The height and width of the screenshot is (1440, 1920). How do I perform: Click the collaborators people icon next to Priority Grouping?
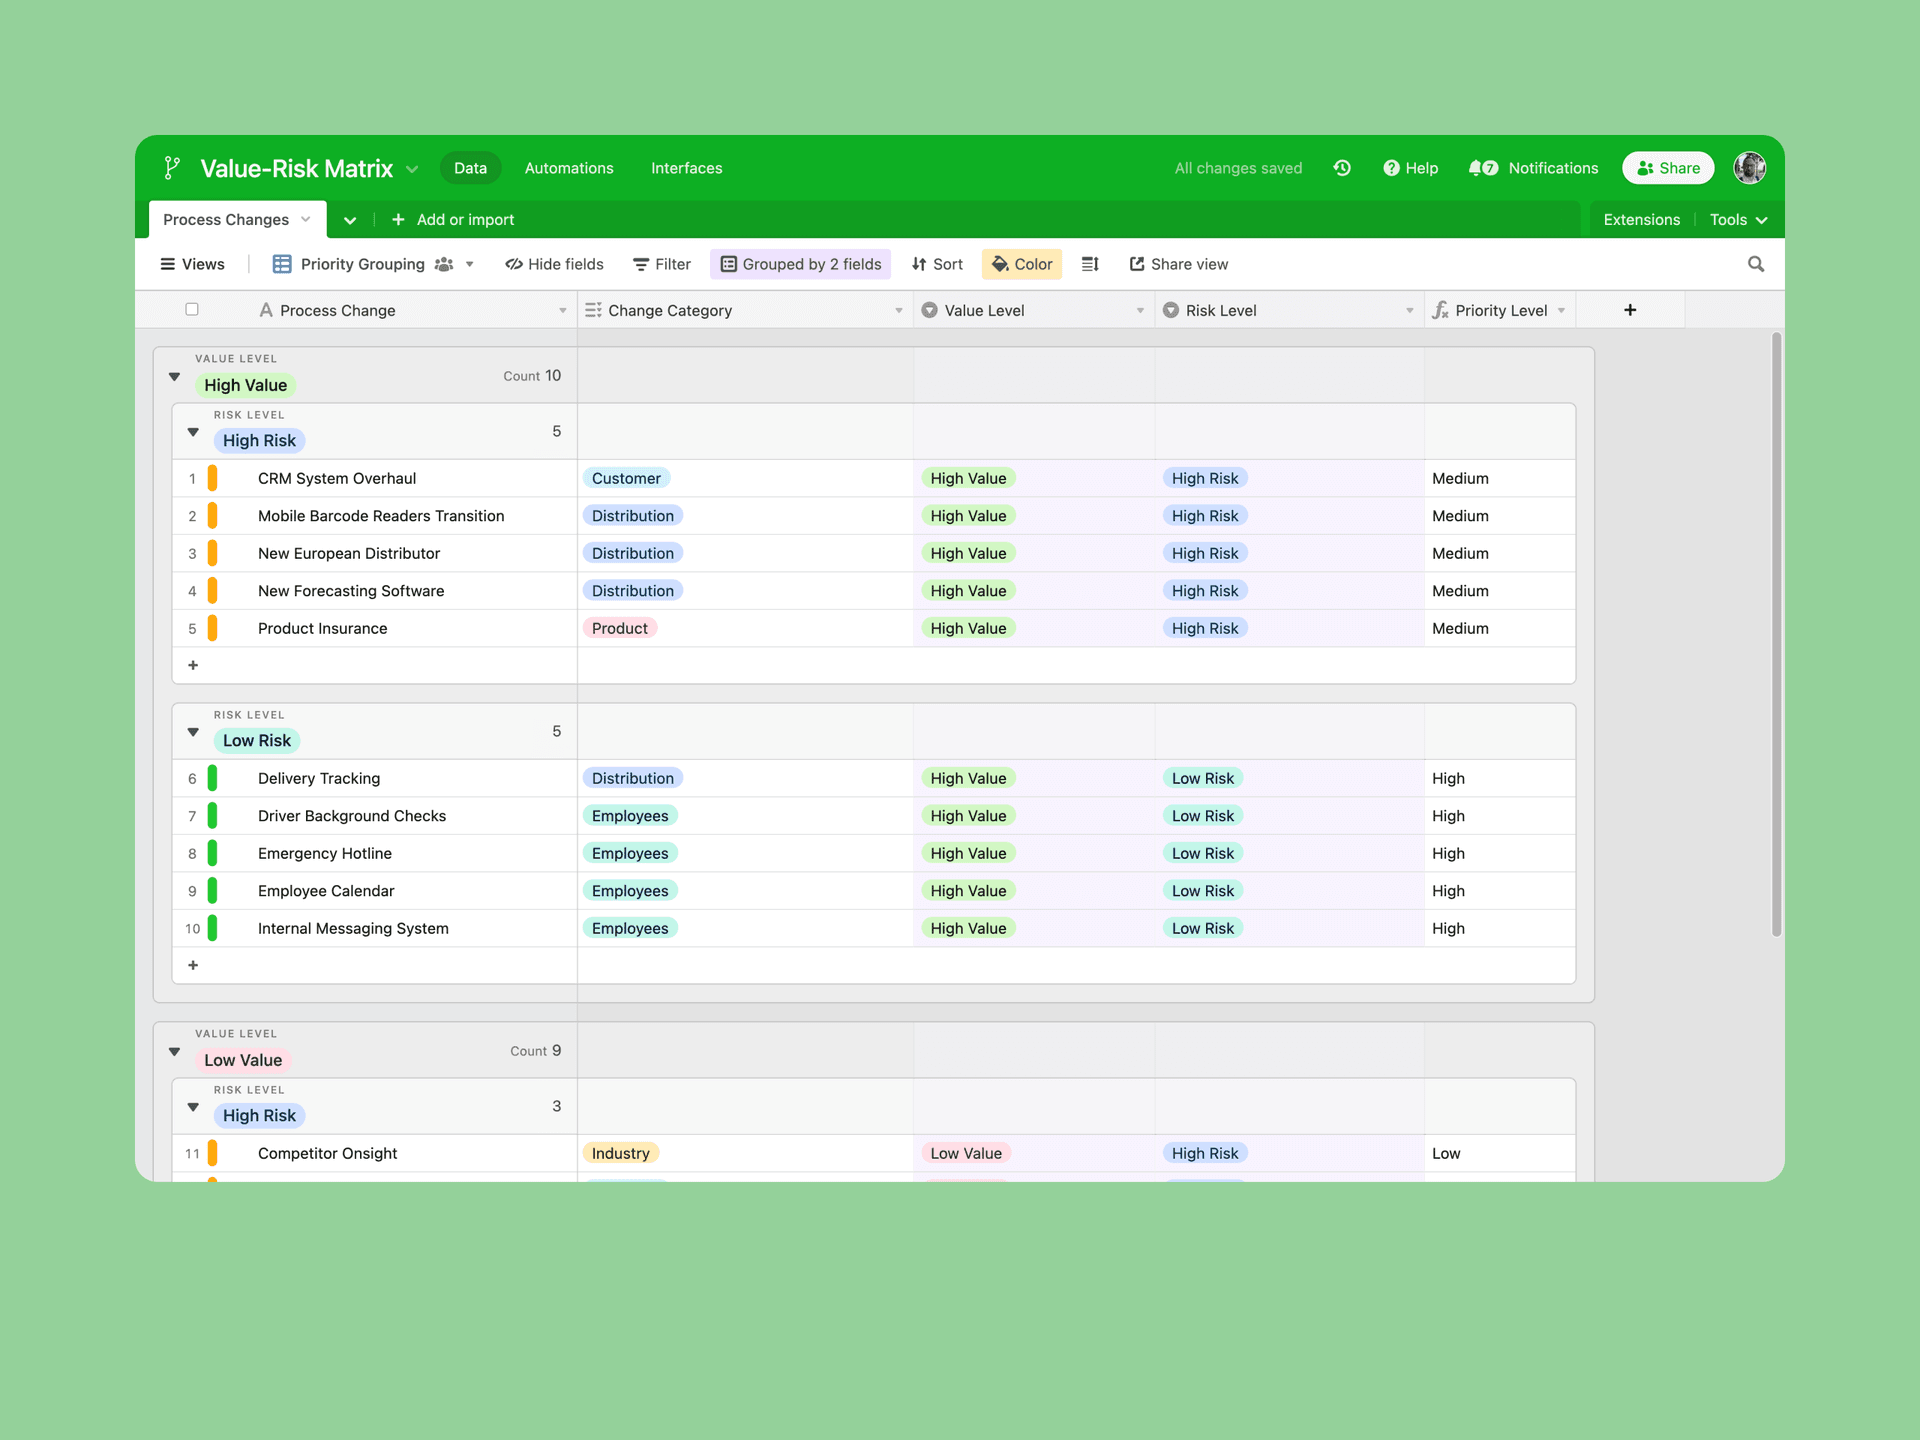click(444, 264)
